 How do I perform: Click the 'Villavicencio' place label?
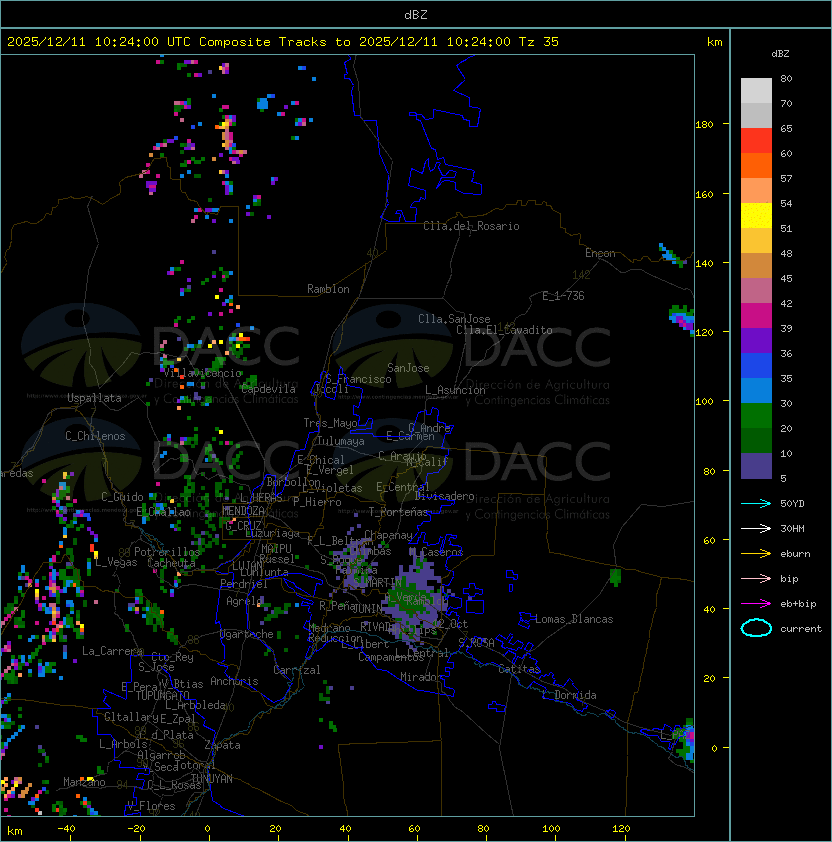[202, 373]
